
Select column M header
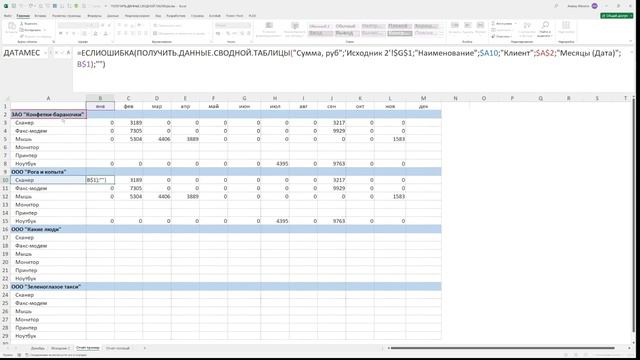[x=423, y=98]
